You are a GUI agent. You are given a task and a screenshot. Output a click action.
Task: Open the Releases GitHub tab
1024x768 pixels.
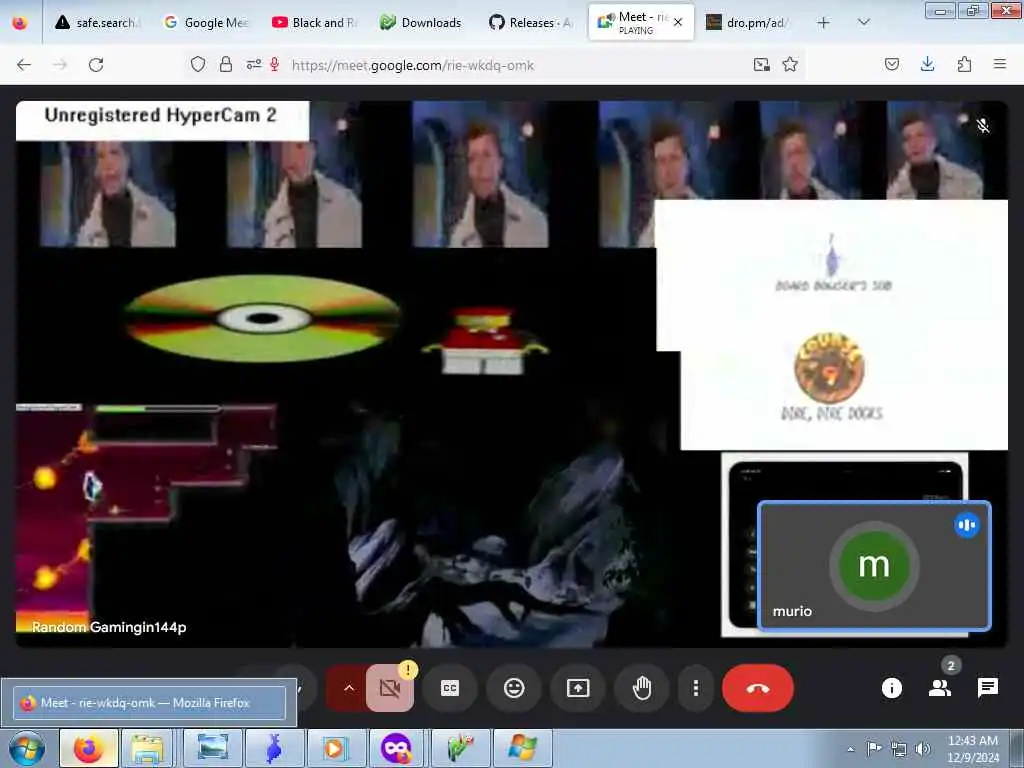tap(532, 23)
